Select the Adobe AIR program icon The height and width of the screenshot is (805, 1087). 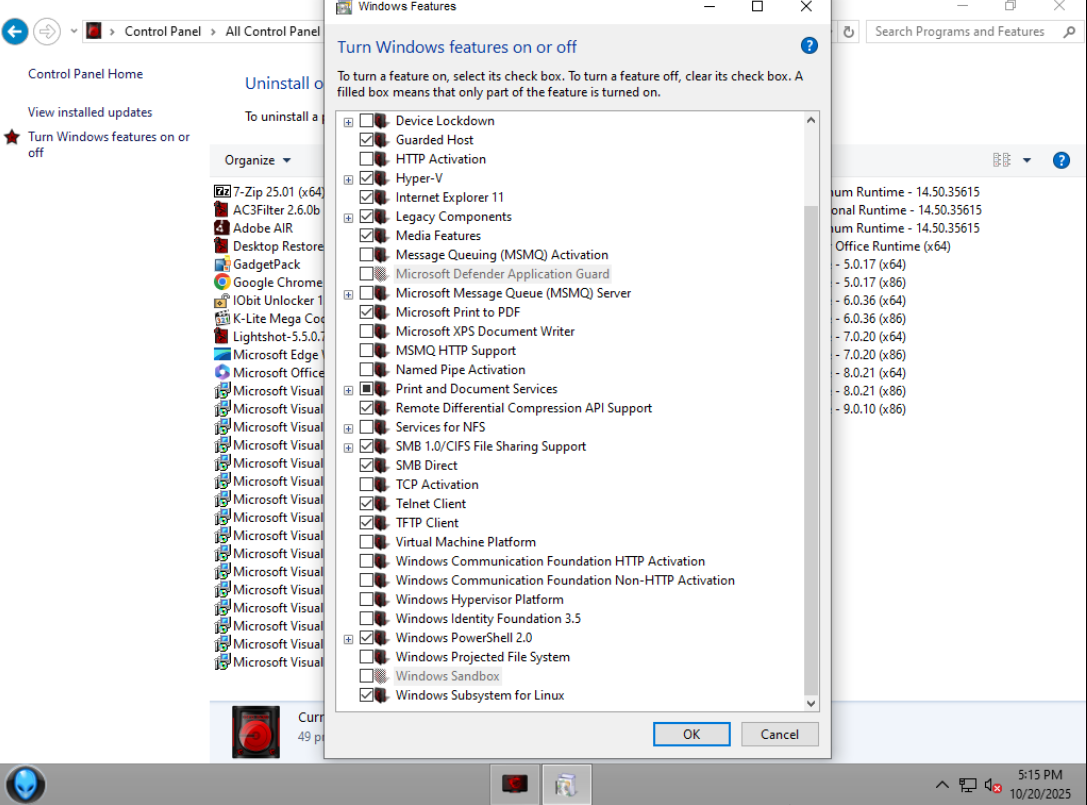click(222, 227)
